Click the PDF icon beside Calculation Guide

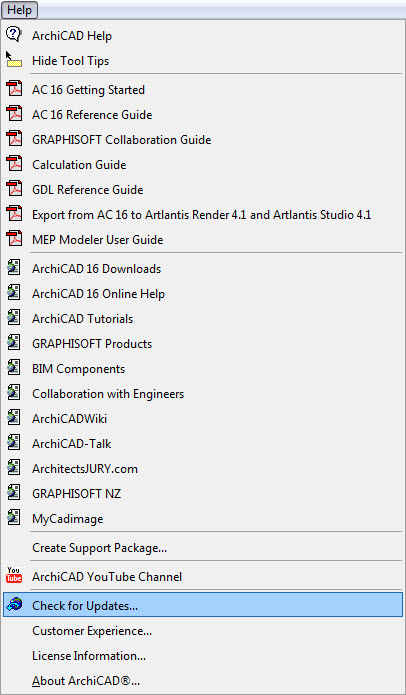click(x=14, y=164)
